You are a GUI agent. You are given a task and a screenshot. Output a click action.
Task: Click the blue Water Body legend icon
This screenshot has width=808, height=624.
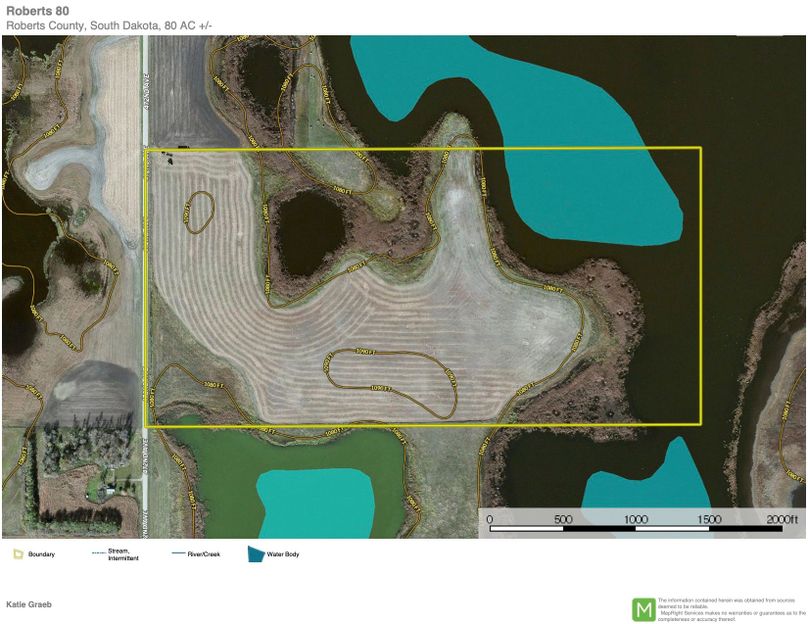coord(256,553)
